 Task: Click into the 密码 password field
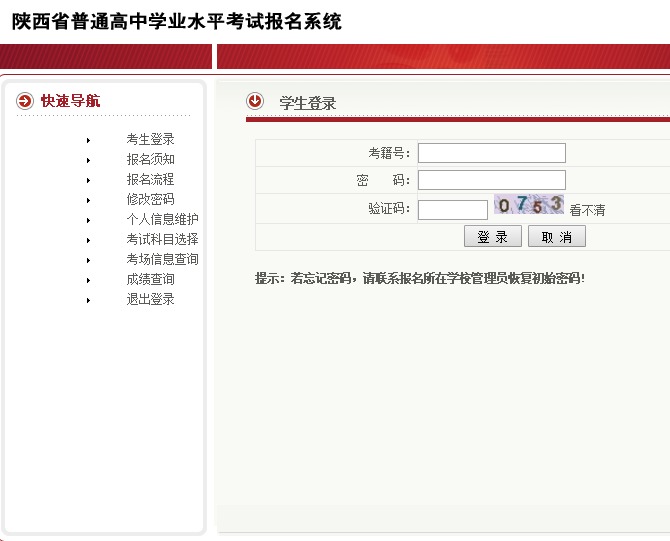(491, 180)
